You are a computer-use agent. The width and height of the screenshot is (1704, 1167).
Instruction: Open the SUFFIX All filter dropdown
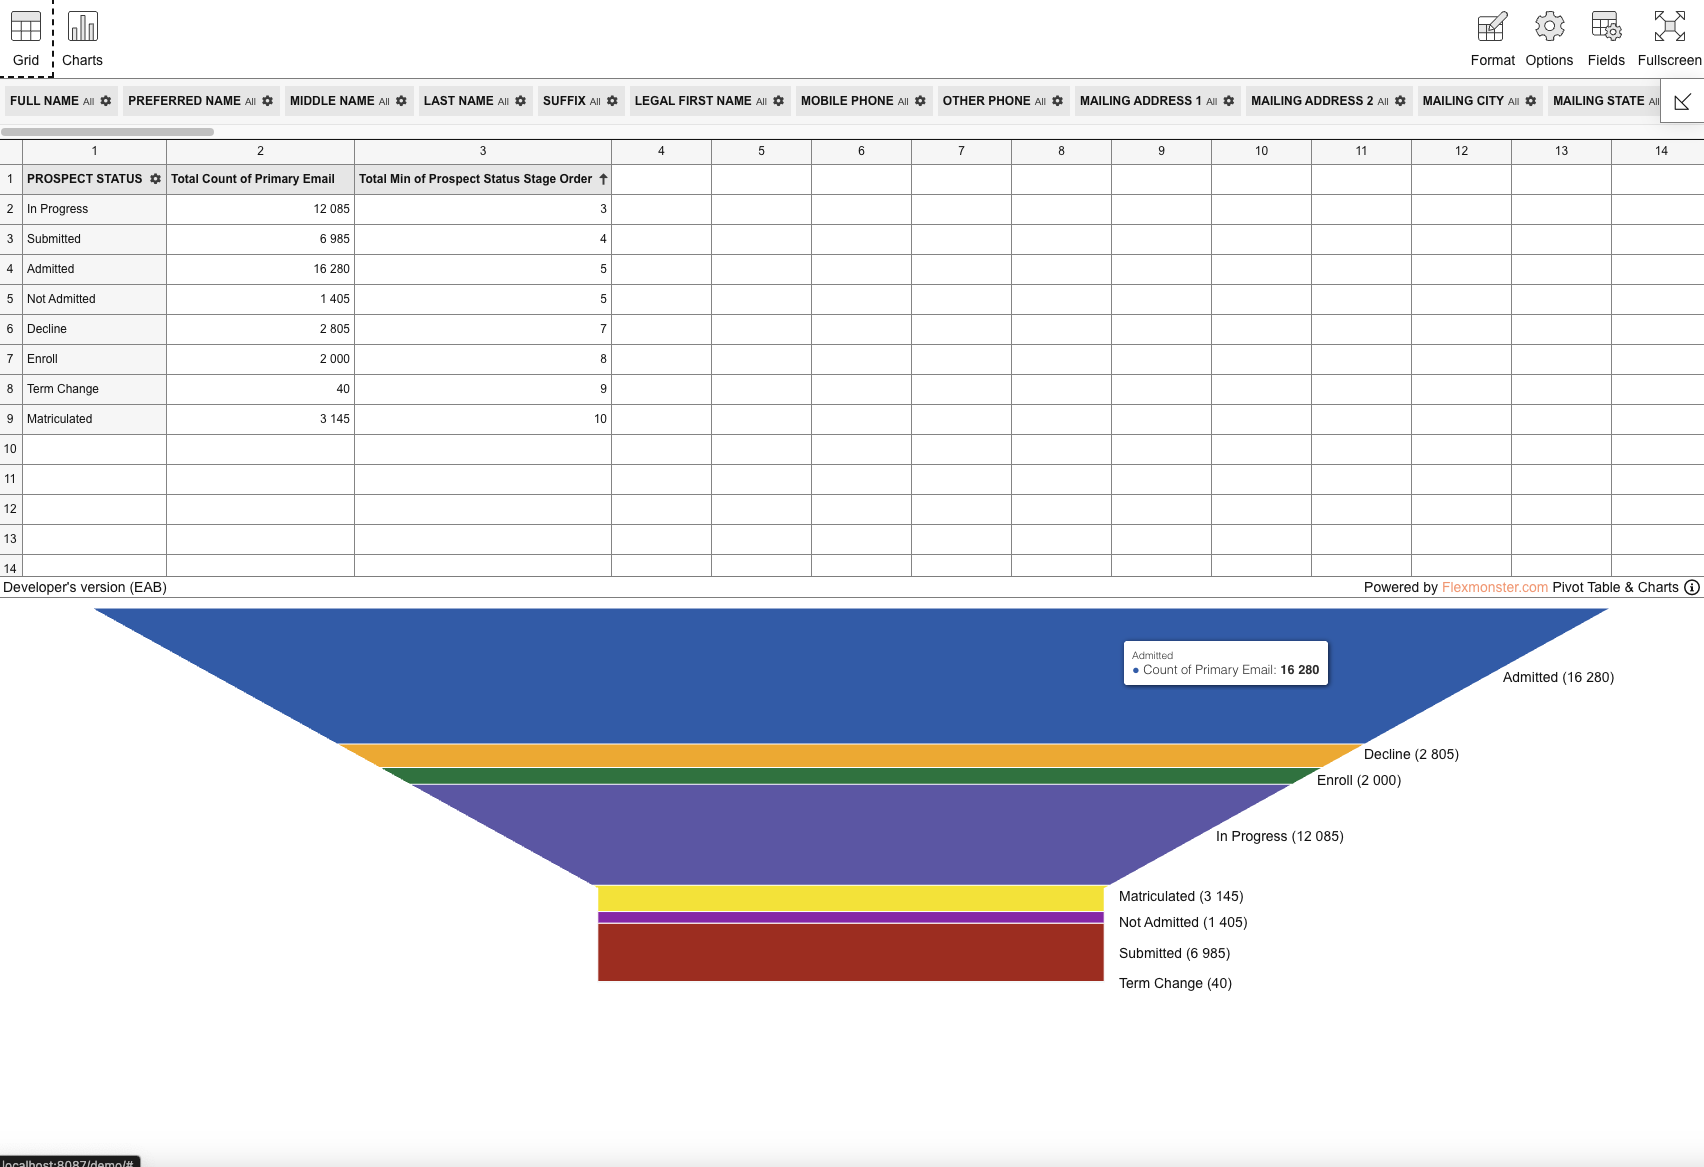point(594,100)
